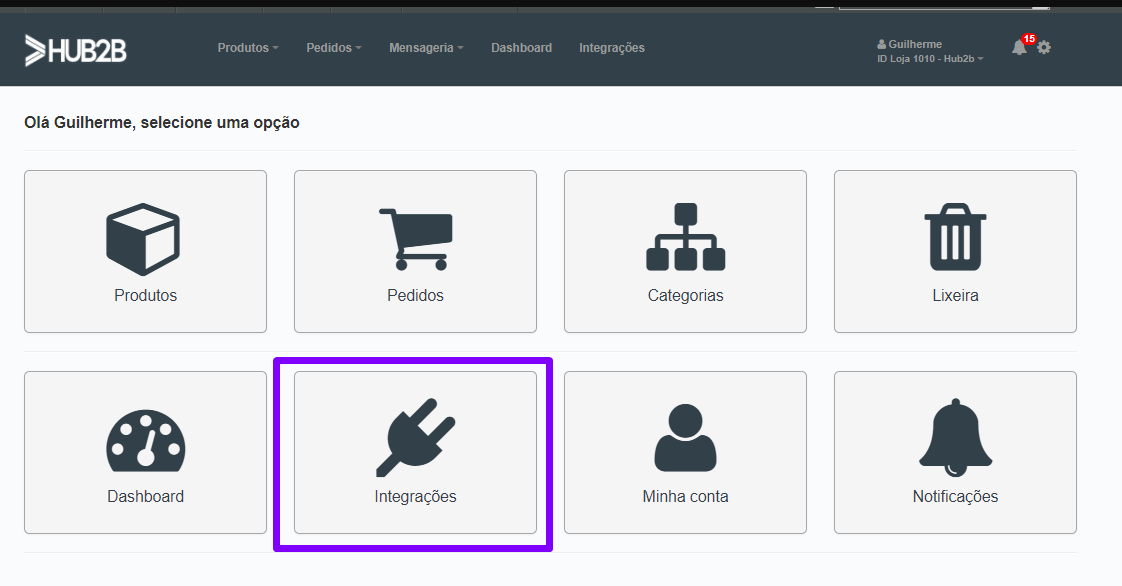Click the plug icon for Integrações card
Viewport: 1122px width, 586px height.
pyautogui.click(x=416, y=437)
